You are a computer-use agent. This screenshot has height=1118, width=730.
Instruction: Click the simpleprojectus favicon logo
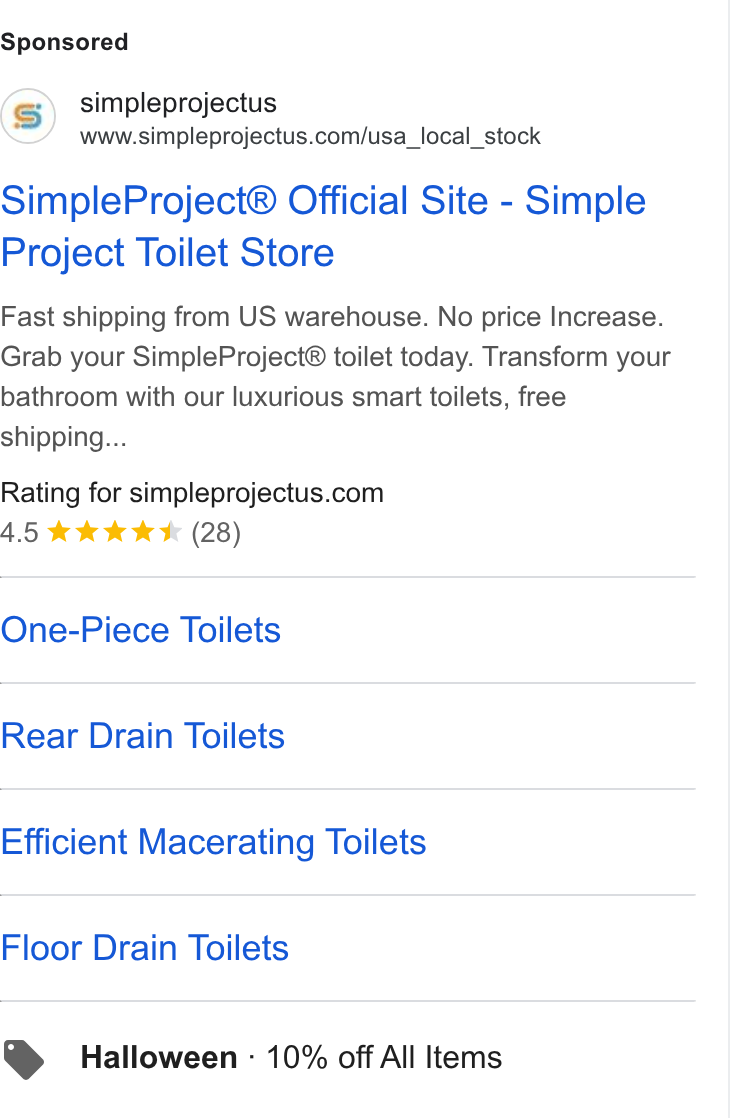[x=28, y=116]
